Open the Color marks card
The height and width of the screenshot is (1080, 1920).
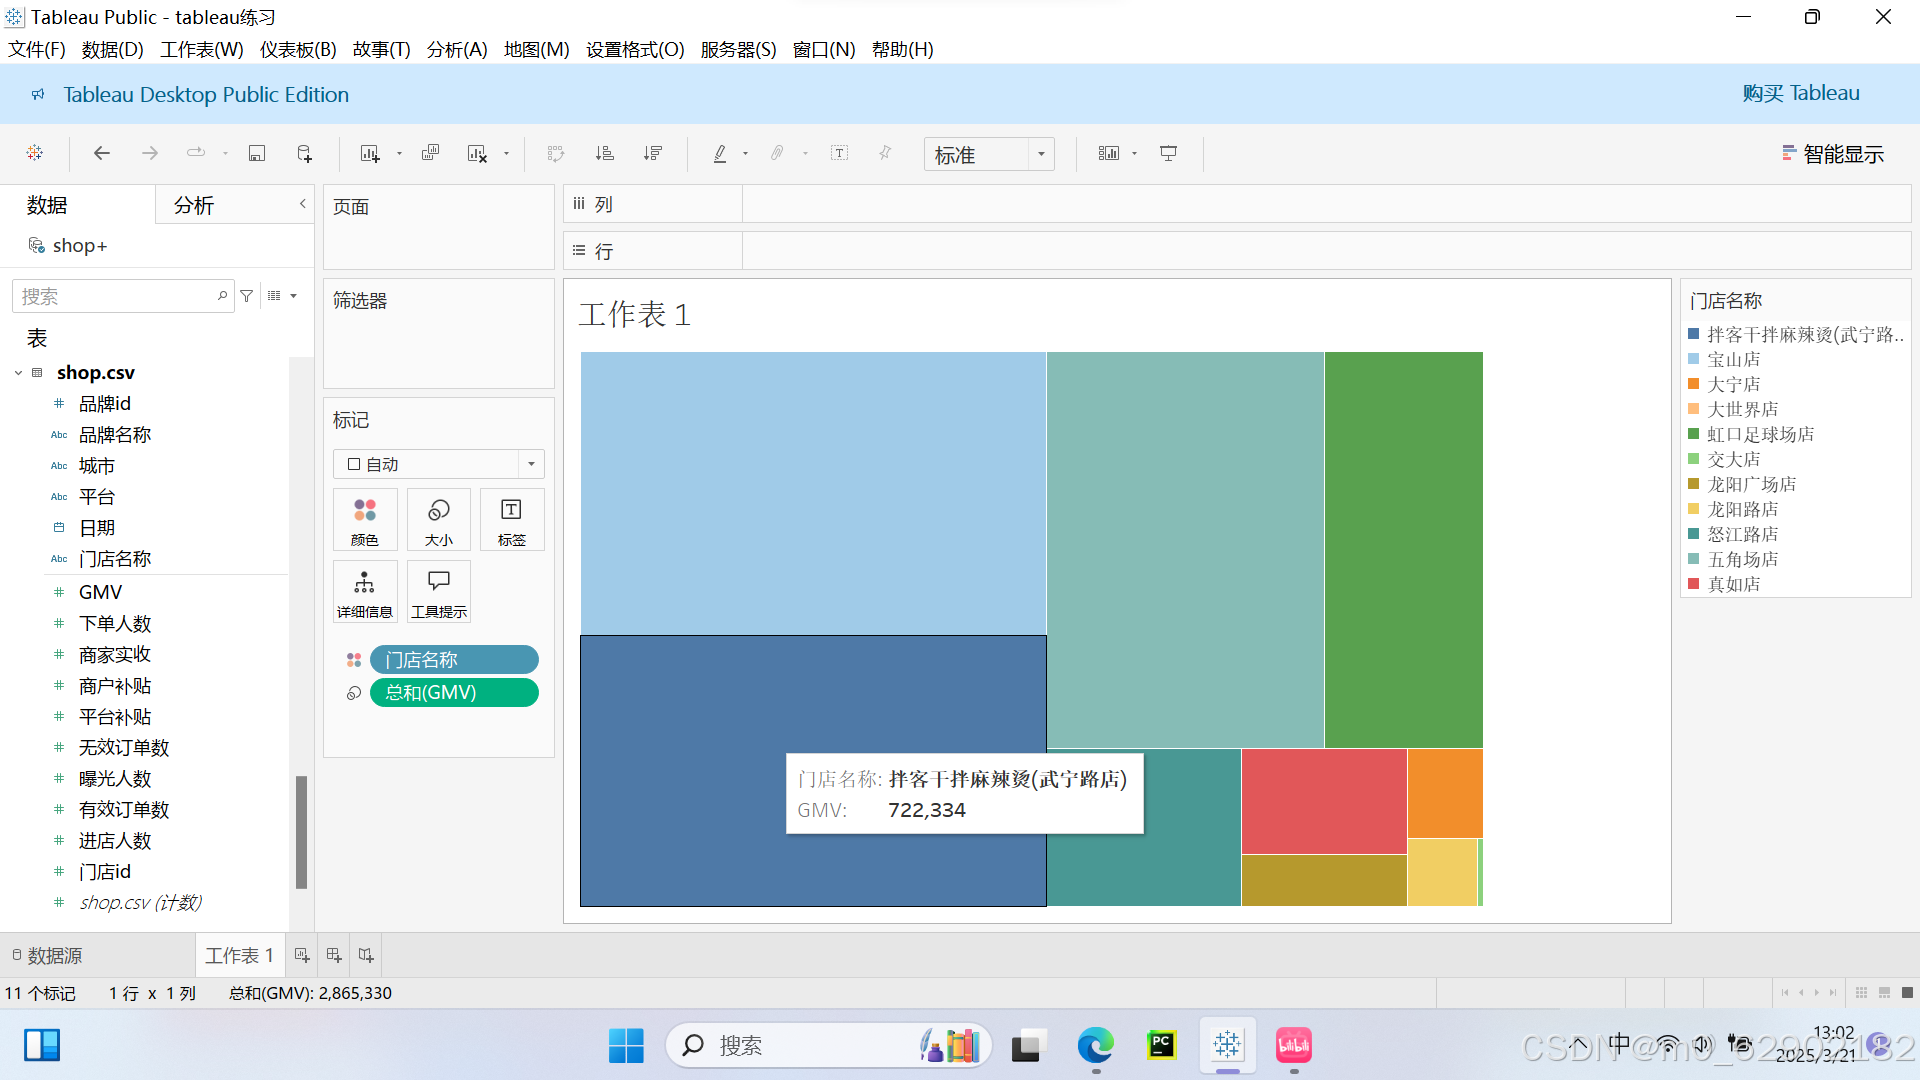tap(365, 520)
